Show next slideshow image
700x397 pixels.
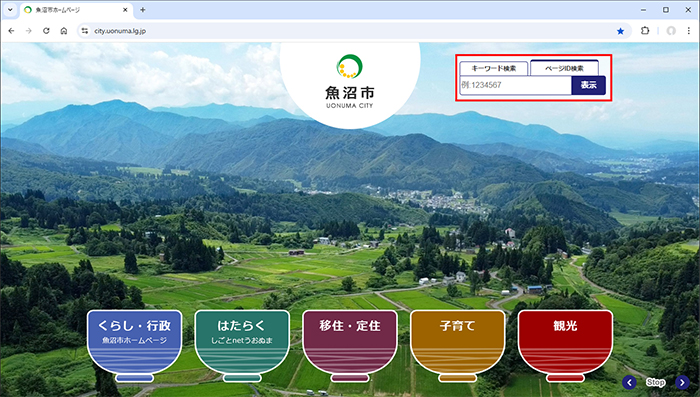(682, 382)
